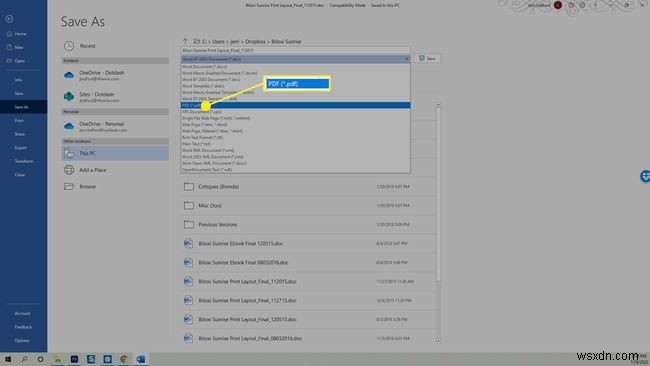This screenshot has width=650, height=366.
Task: Open Google Chrome from the taskbar
Action: click(x=124, y=359)
